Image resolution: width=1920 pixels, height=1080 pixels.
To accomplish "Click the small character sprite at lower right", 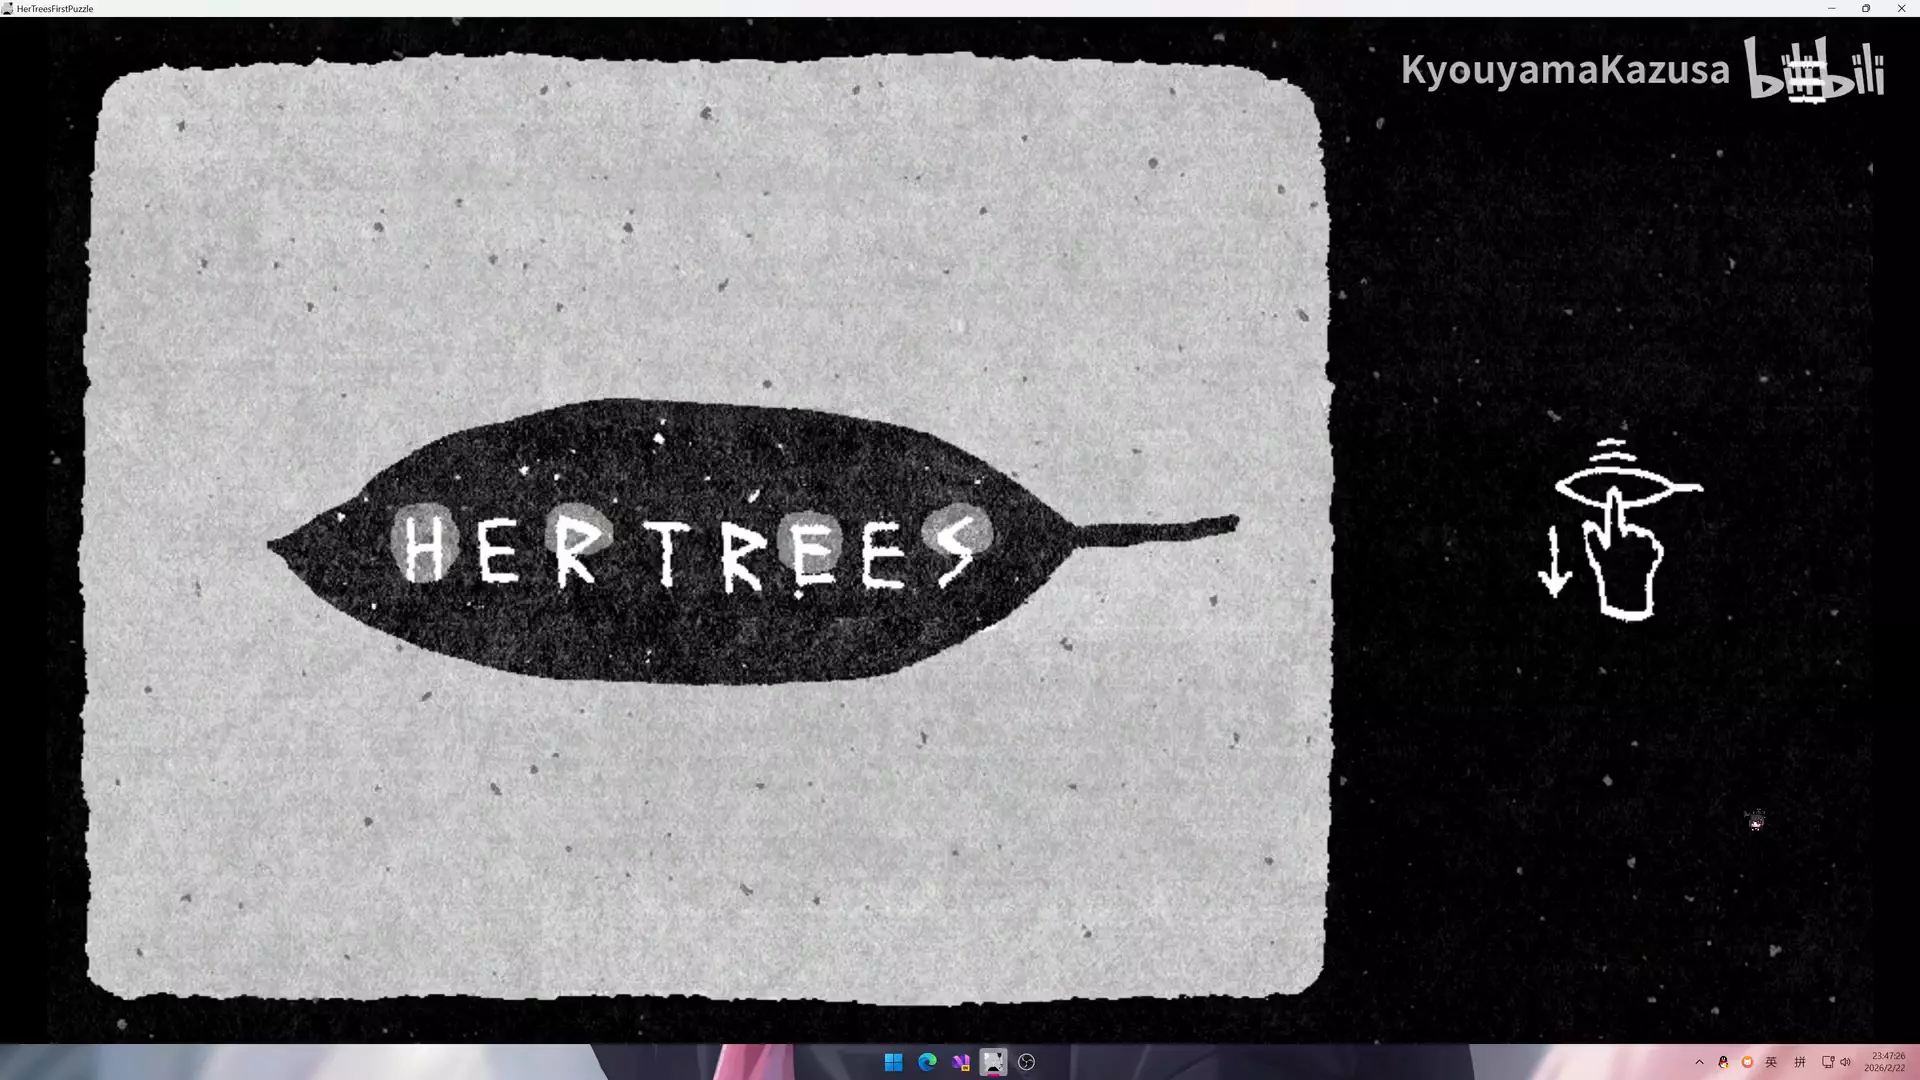I will [x=1756, y=821].
